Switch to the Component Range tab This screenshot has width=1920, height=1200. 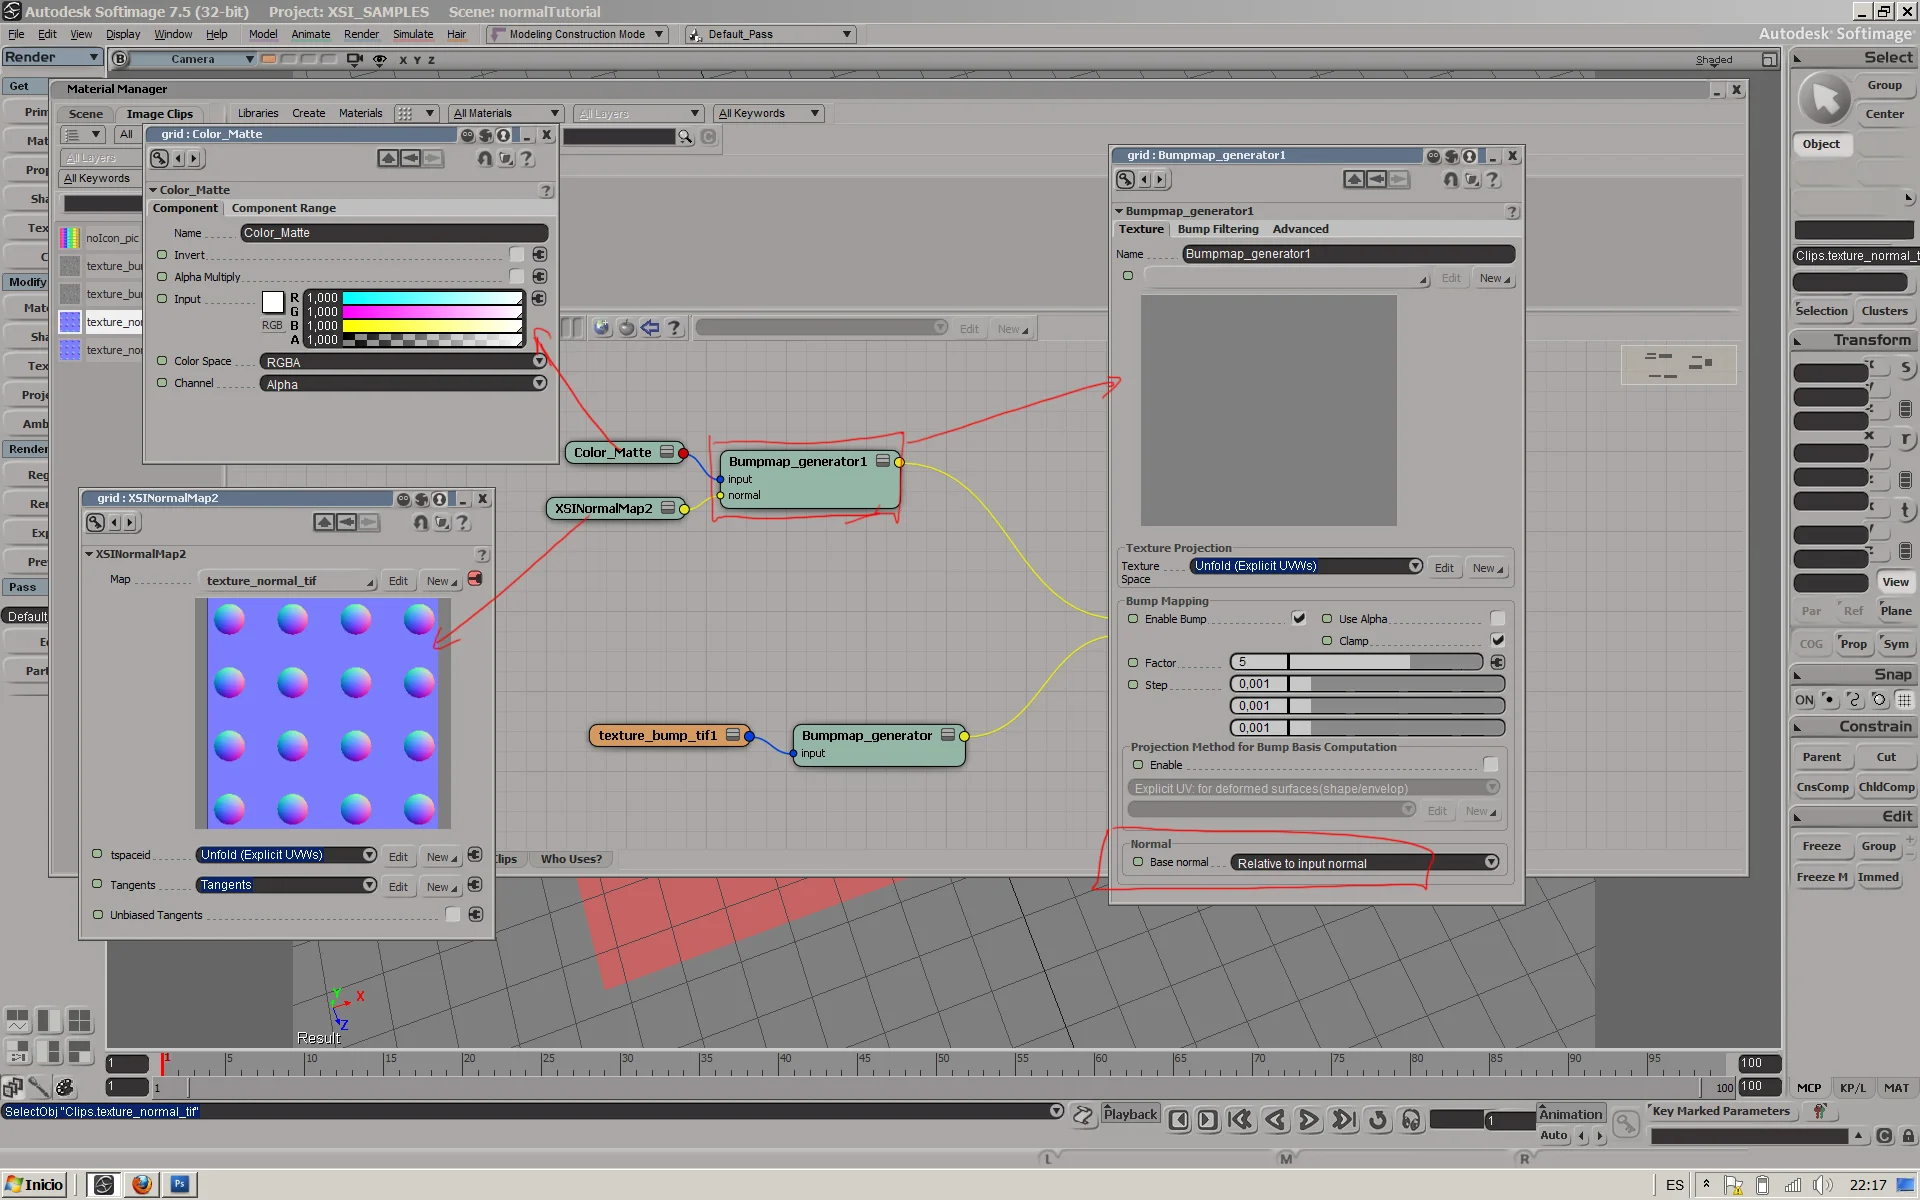(x=283, y=208)
